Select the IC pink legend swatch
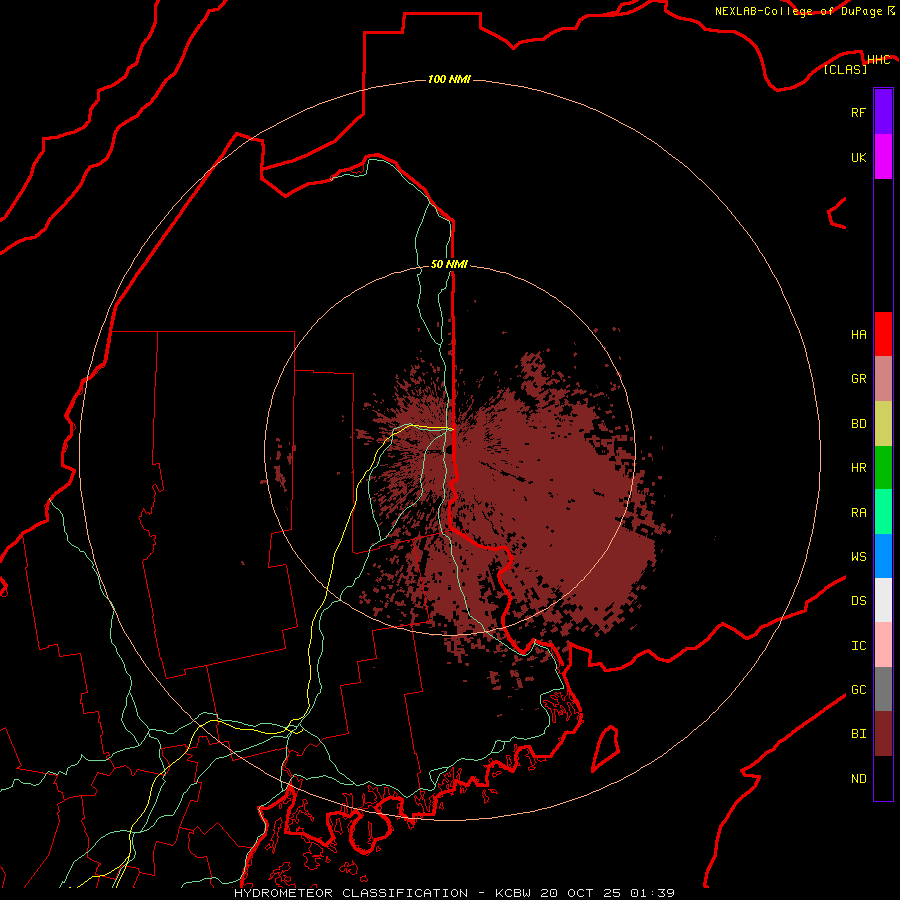The image size is (900, 900). [x=883, y=645]
